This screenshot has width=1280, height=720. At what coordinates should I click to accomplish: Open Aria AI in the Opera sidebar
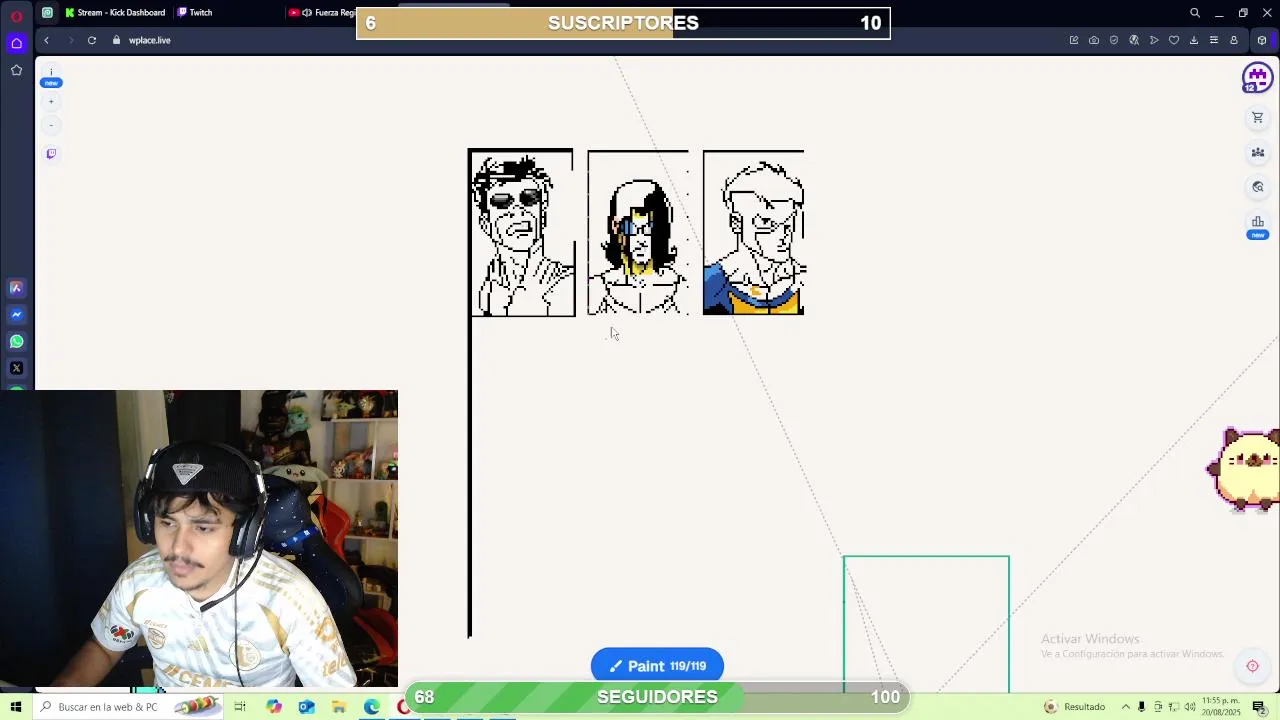(16, 288)
